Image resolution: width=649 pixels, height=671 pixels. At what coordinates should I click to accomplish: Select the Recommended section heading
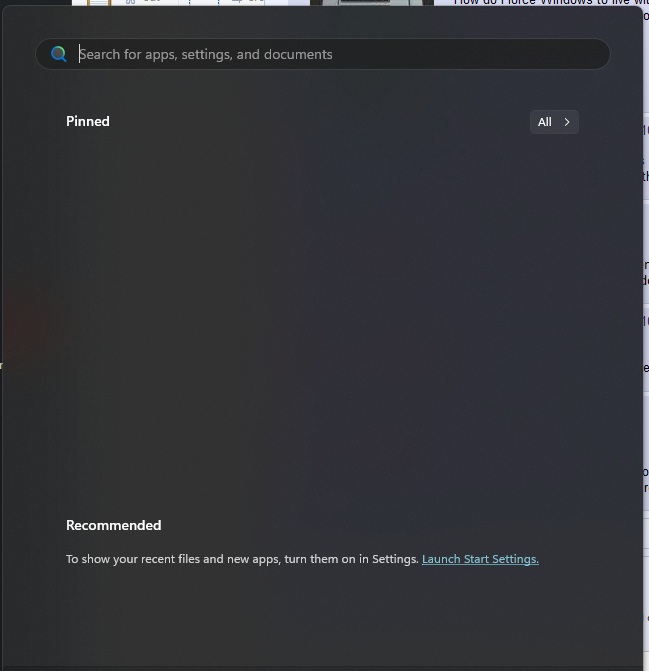114,525
